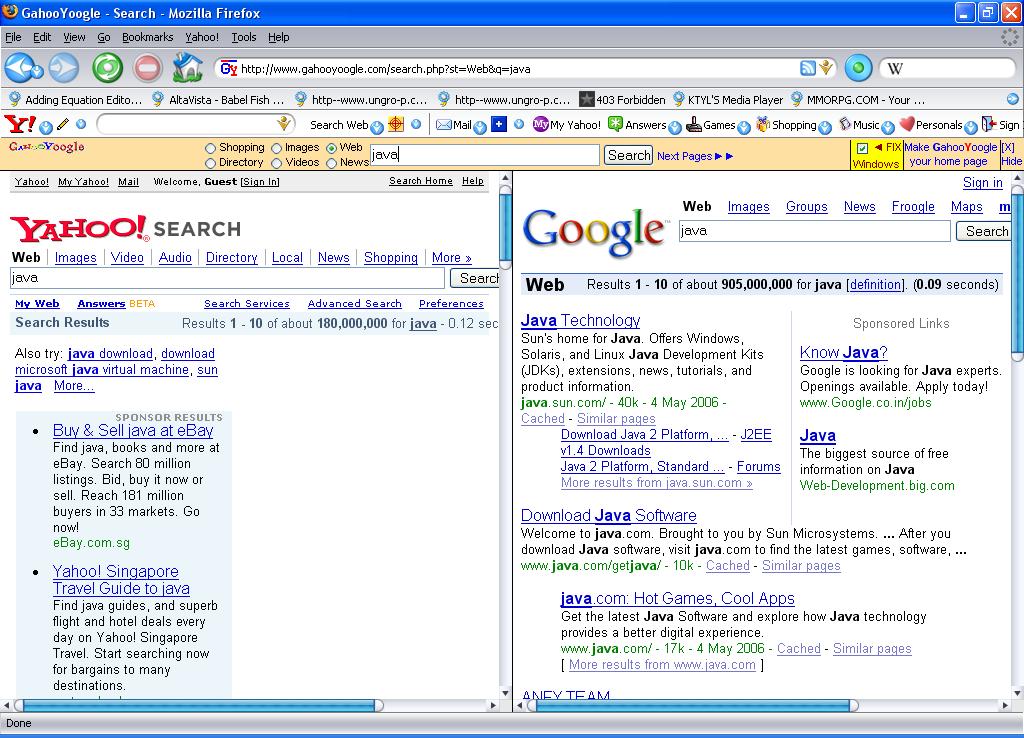Open dropdown arrow next to Y! logo

pos(46,127)
